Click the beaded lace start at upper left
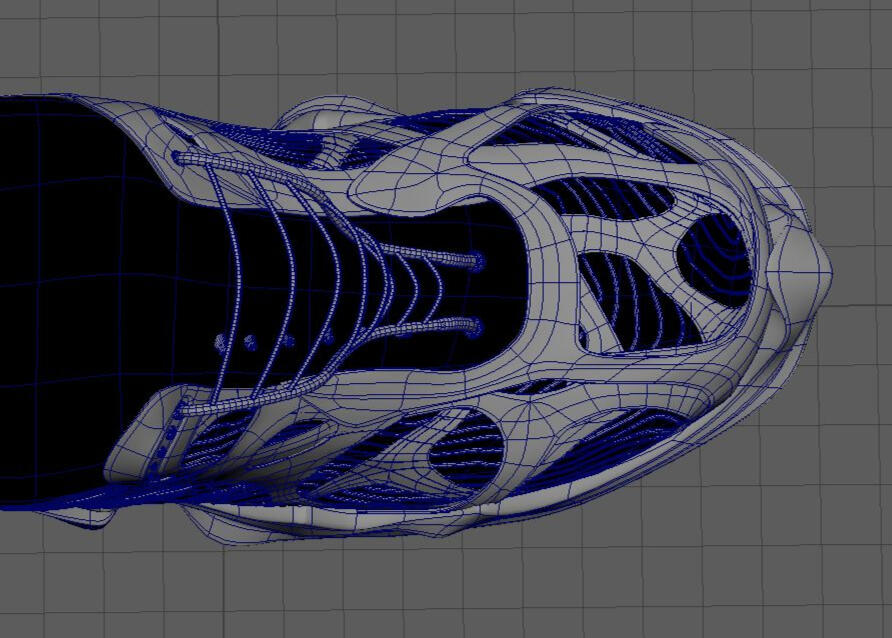The height and width of the screenshot is (638, 892). coord(180,157)
